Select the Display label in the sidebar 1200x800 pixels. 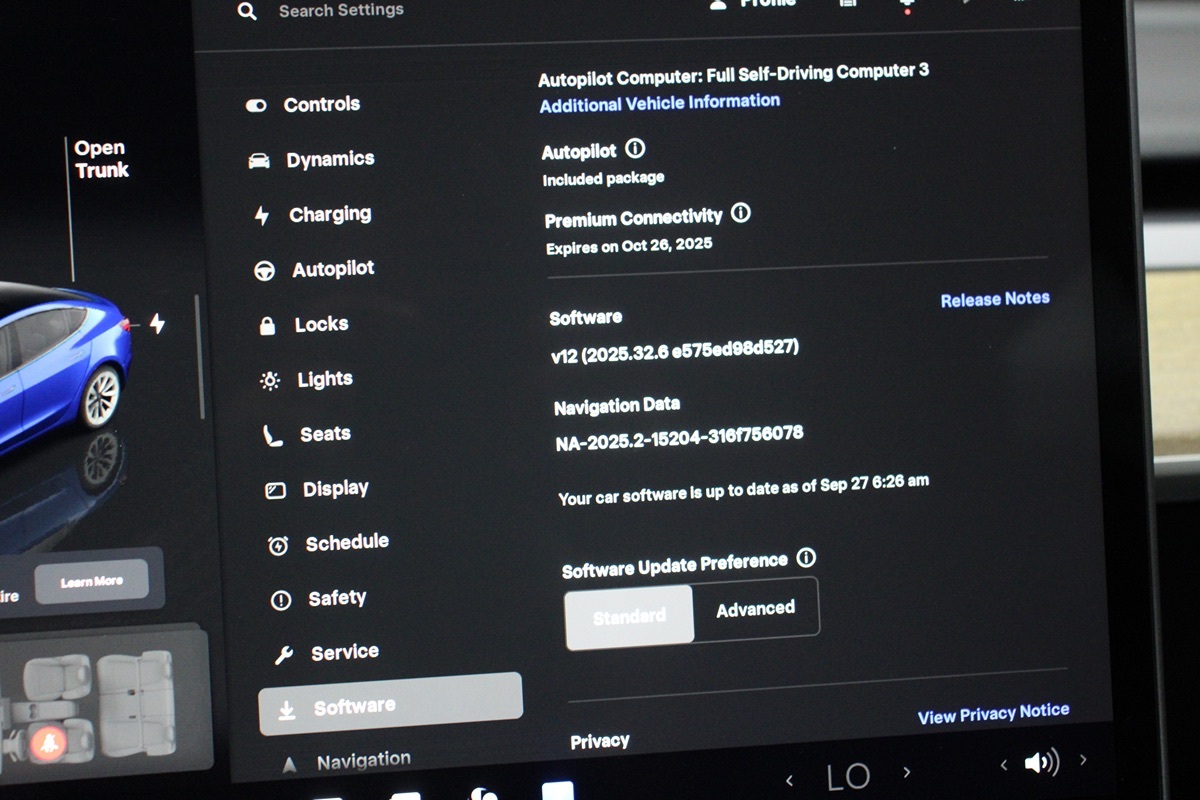(x=336, y=488)
